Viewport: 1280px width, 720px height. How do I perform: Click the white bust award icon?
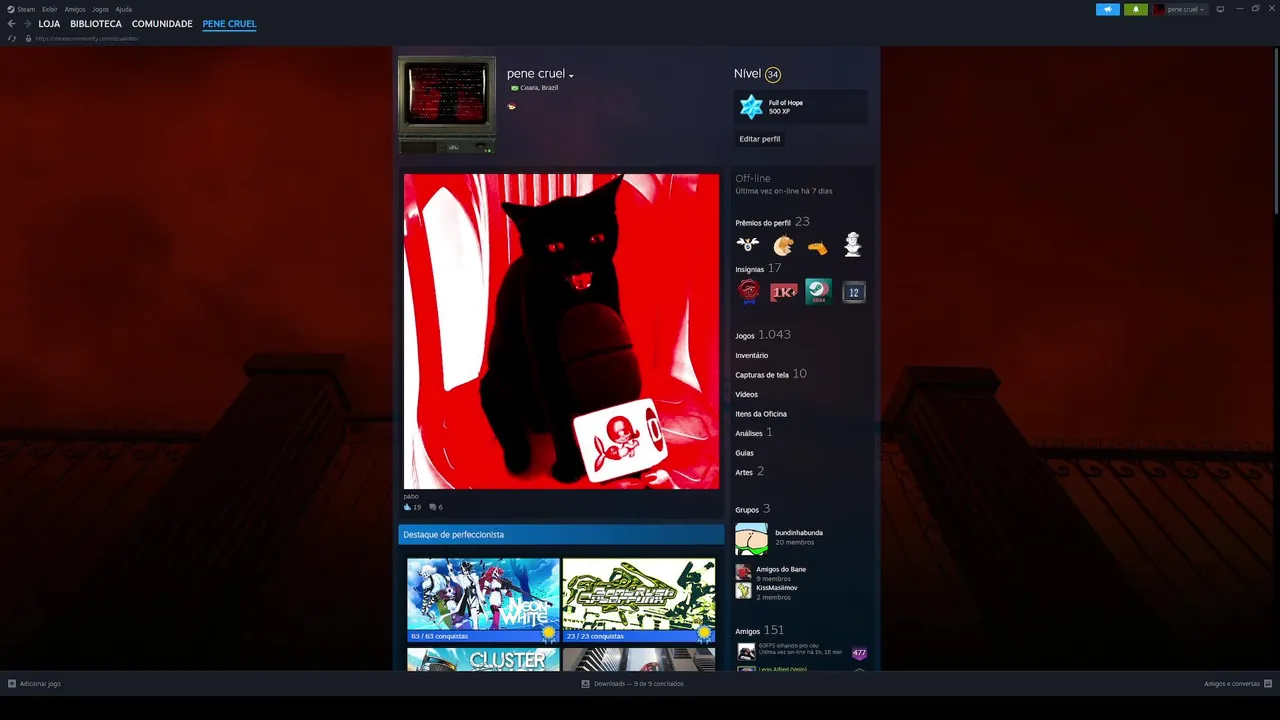pyautogui.click(x=852, y=245)
